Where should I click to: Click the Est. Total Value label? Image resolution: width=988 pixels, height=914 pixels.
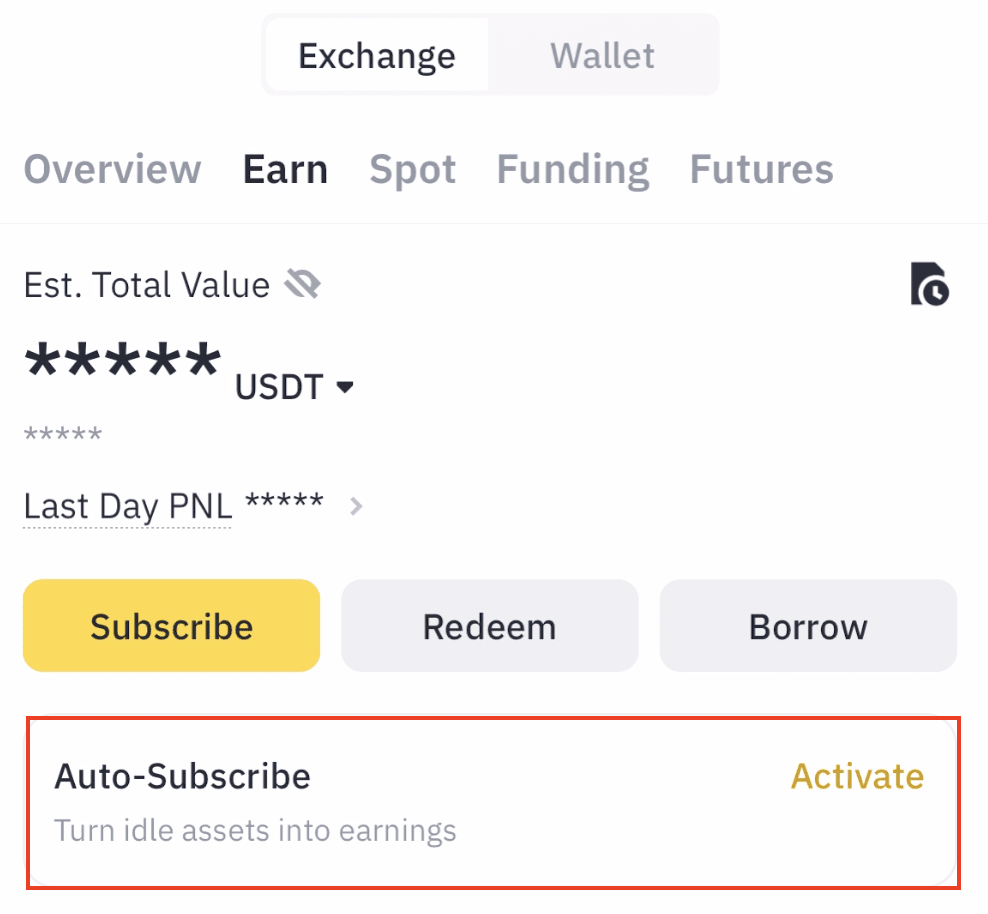[146, 286]
